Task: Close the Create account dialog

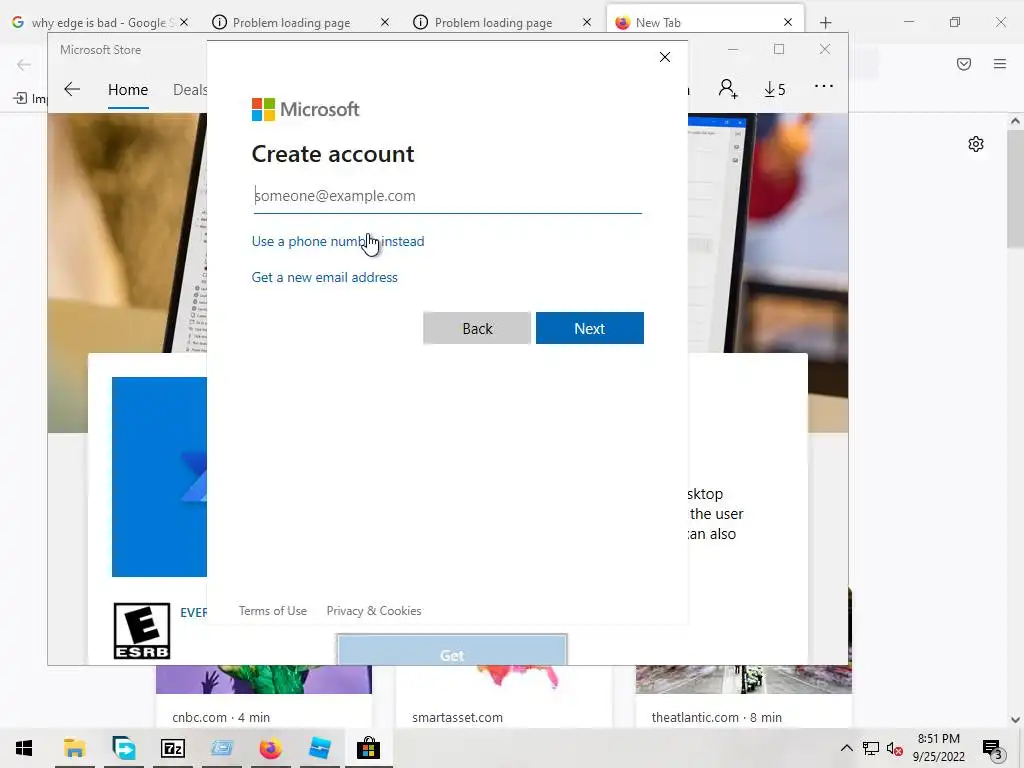Action: coord(665,57)
